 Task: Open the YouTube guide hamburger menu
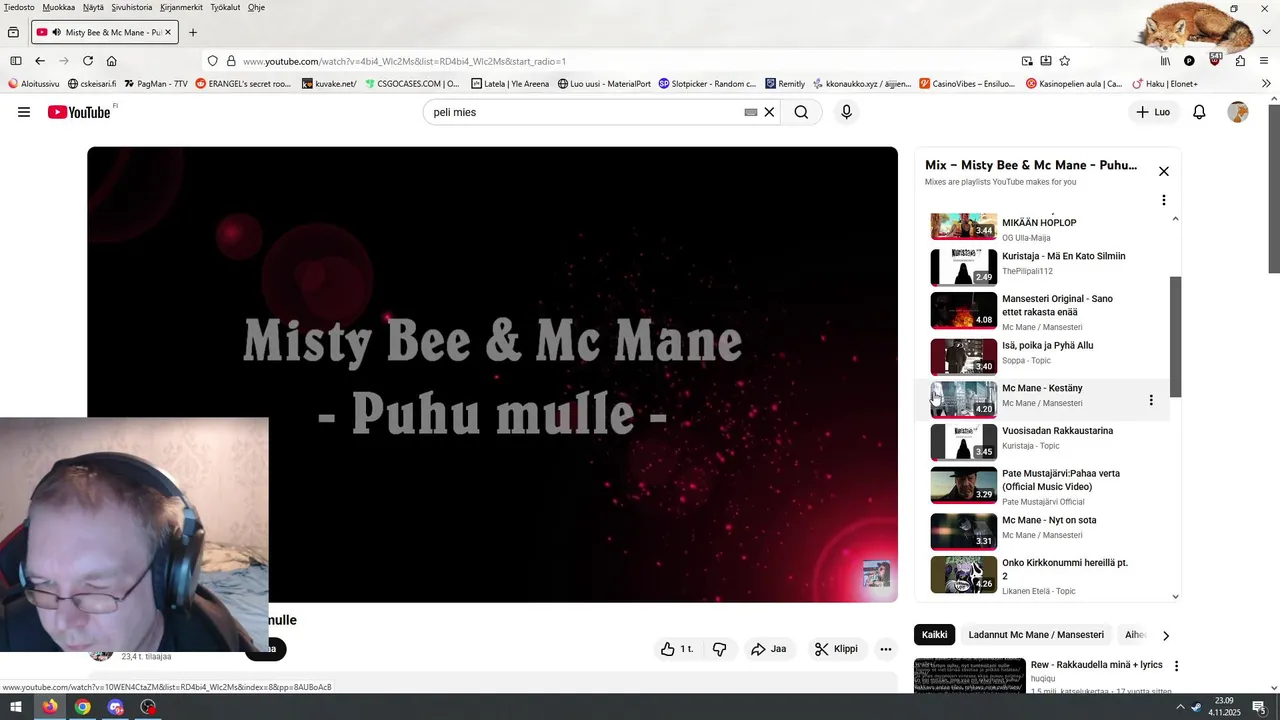(24, 112)
